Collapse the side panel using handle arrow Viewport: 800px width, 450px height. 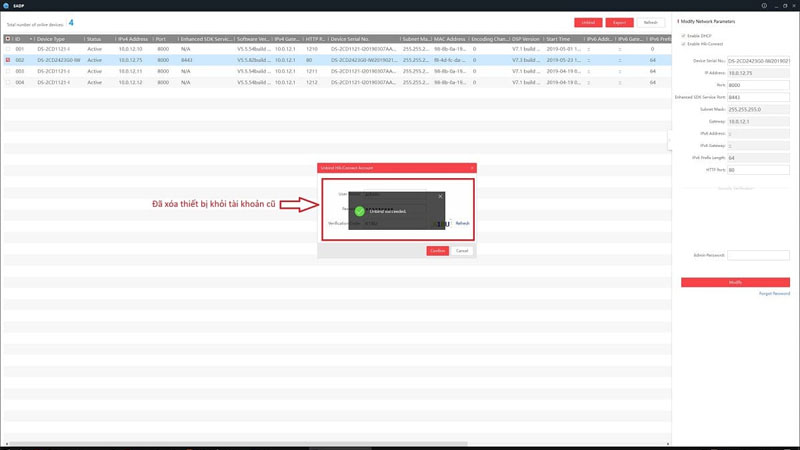(x=669, y=138)
